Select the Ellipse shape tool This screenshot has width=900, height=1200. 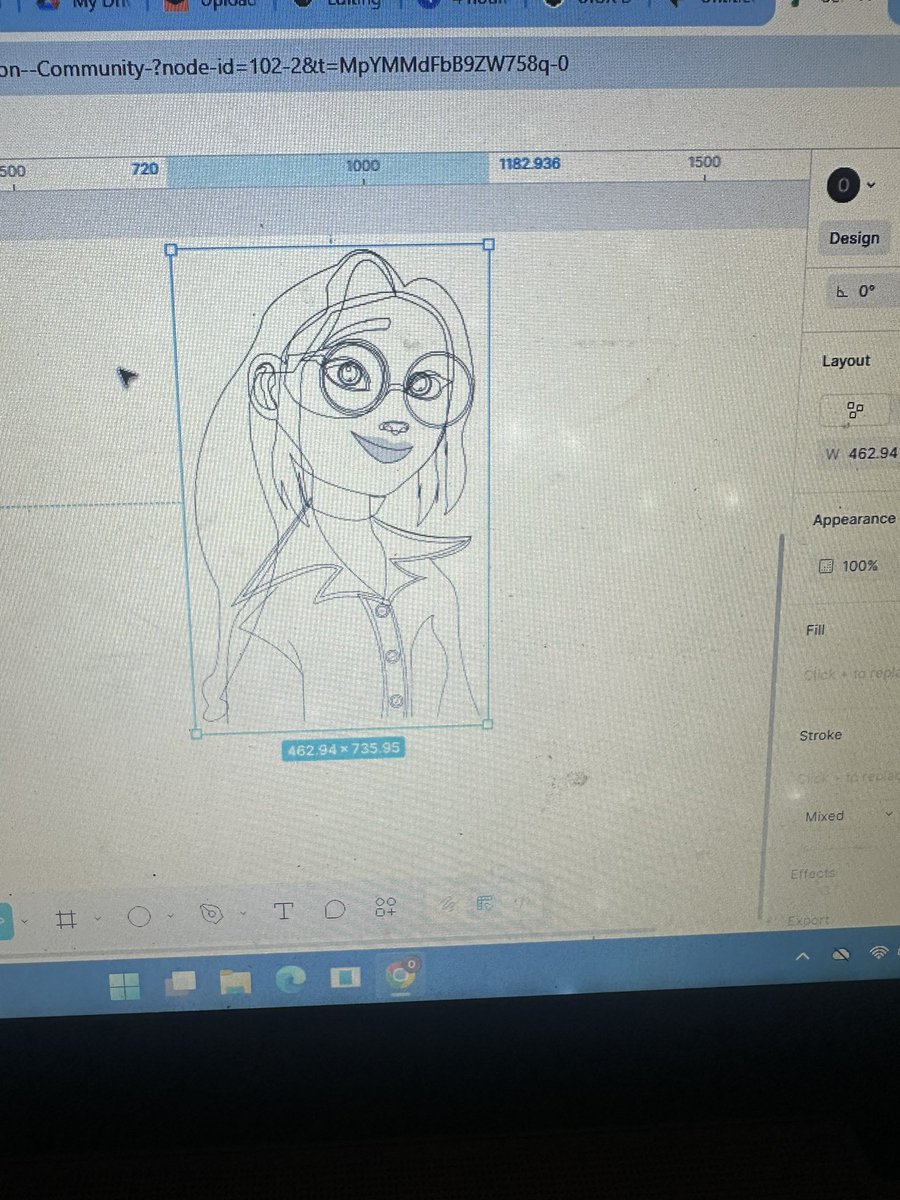coord(140,916)
